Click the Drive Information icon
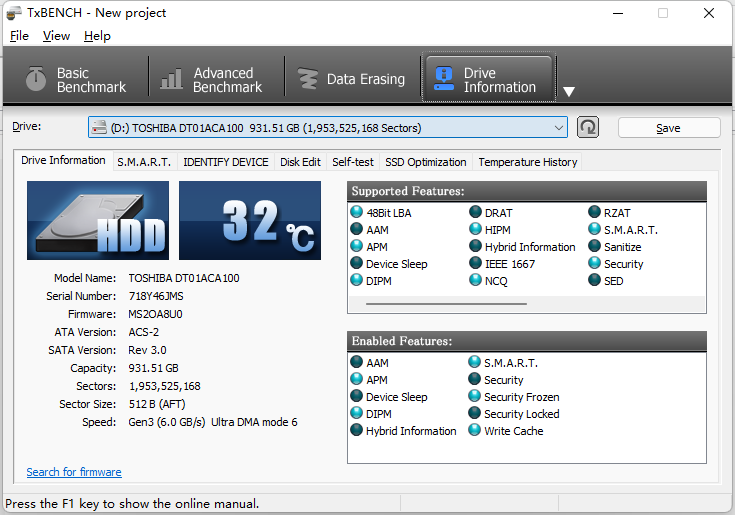The width and height of the screenshot is (735, 515). 443,80
